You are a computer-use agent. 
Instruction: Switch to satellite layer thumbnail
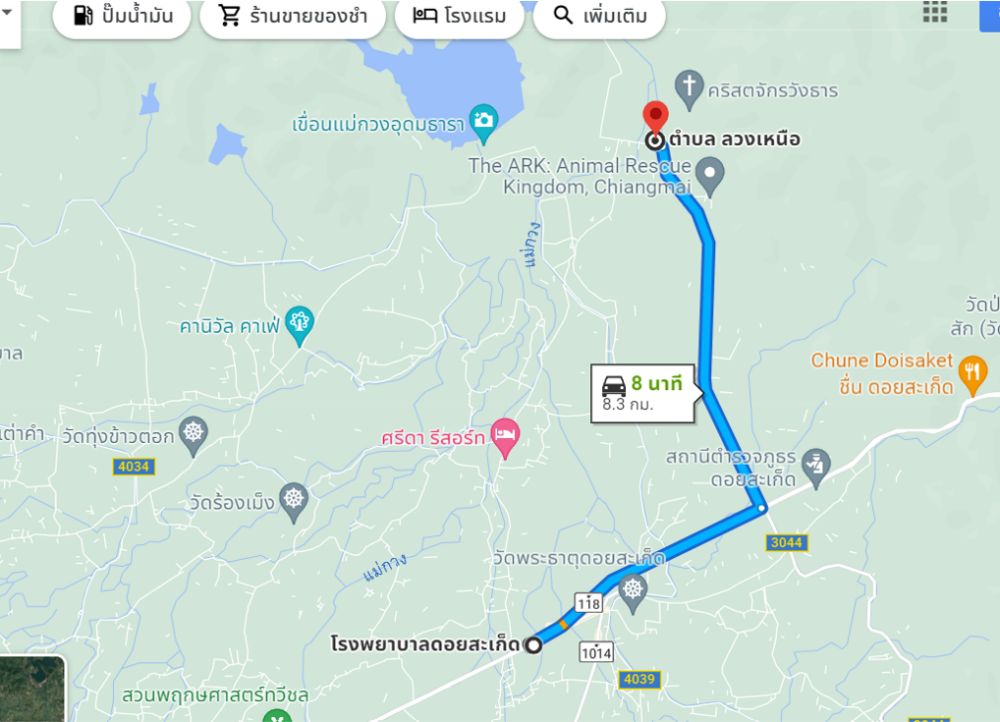pyautogui.click(x=32, y=689)
